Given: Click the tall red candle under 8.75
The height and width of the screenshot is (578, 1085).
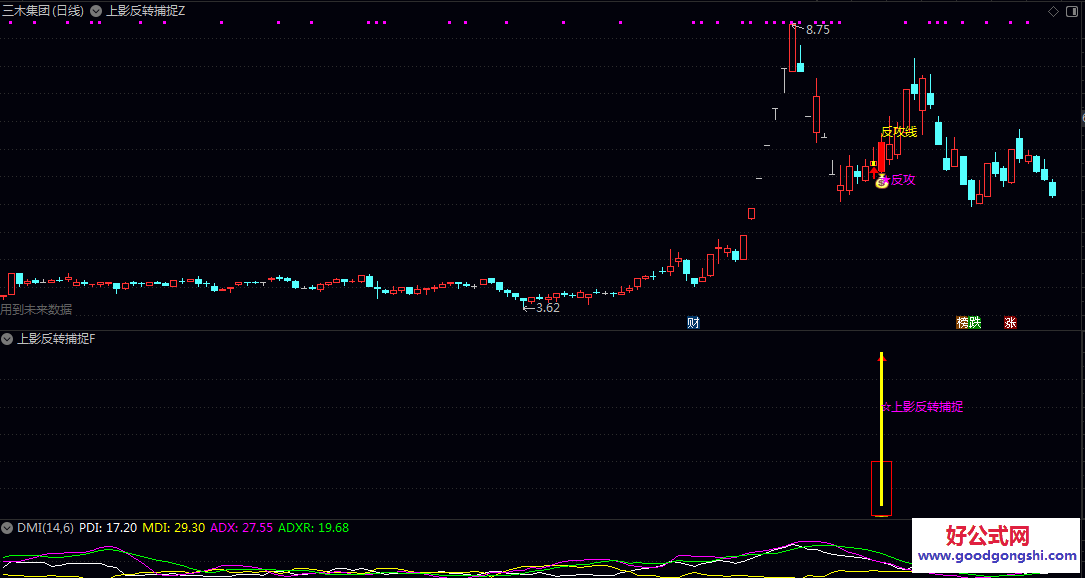Looking at the screenshot, I should point(792,47).
